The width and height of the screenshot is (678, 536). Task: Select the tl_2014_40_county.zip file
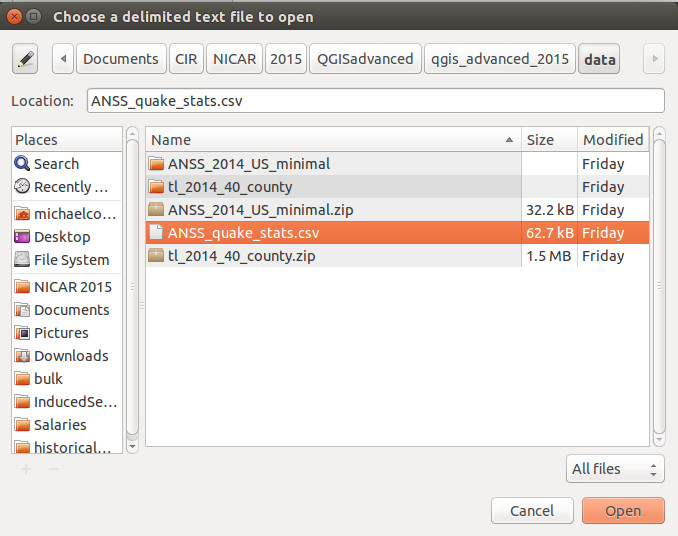coord(397,256)
